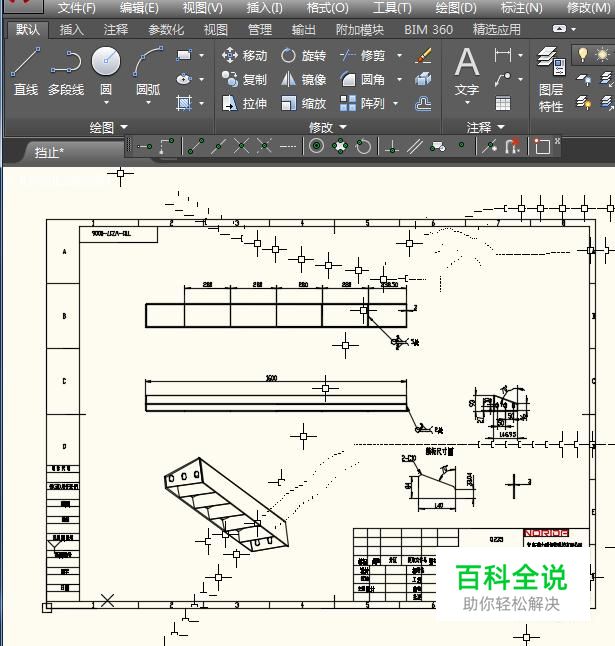Toggle layer freeze sun icon
Image resolution: width=615 pixels, height=646 pixels.
(603, 54)
